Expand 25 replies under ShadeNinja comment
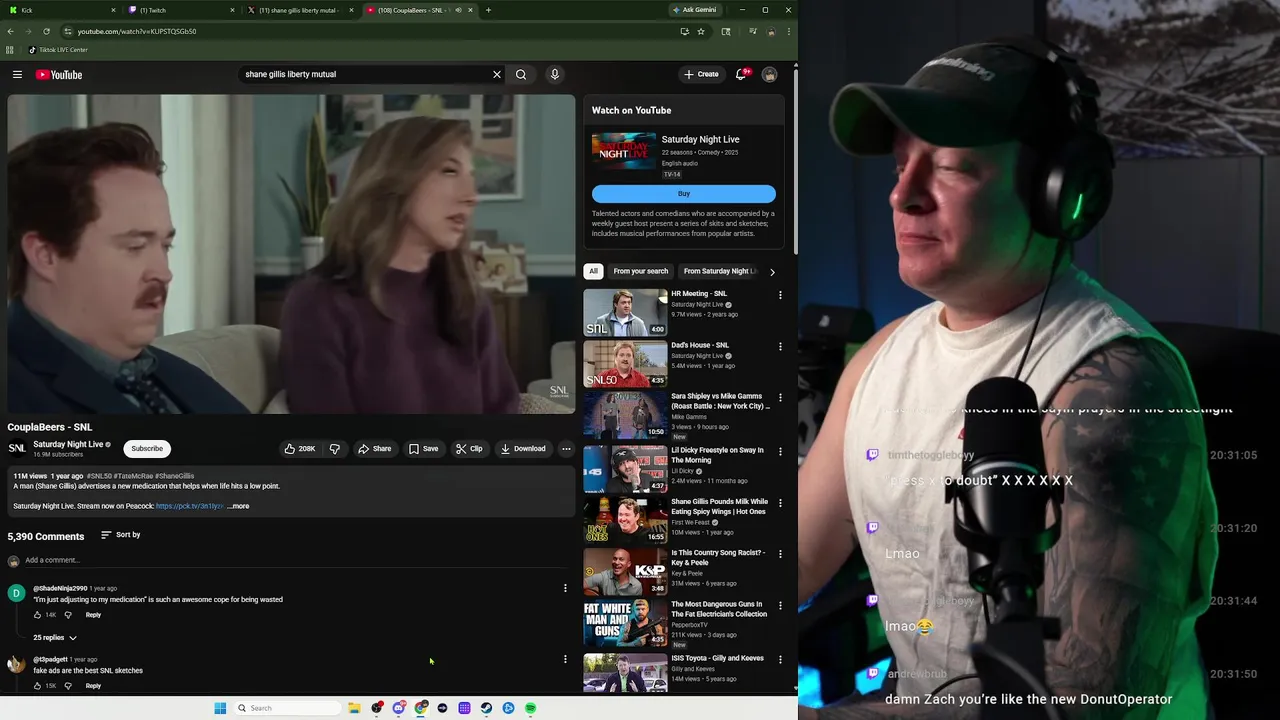Image resolution: width=1280 pixels, height=720 pixels. (x=55, y=637)
